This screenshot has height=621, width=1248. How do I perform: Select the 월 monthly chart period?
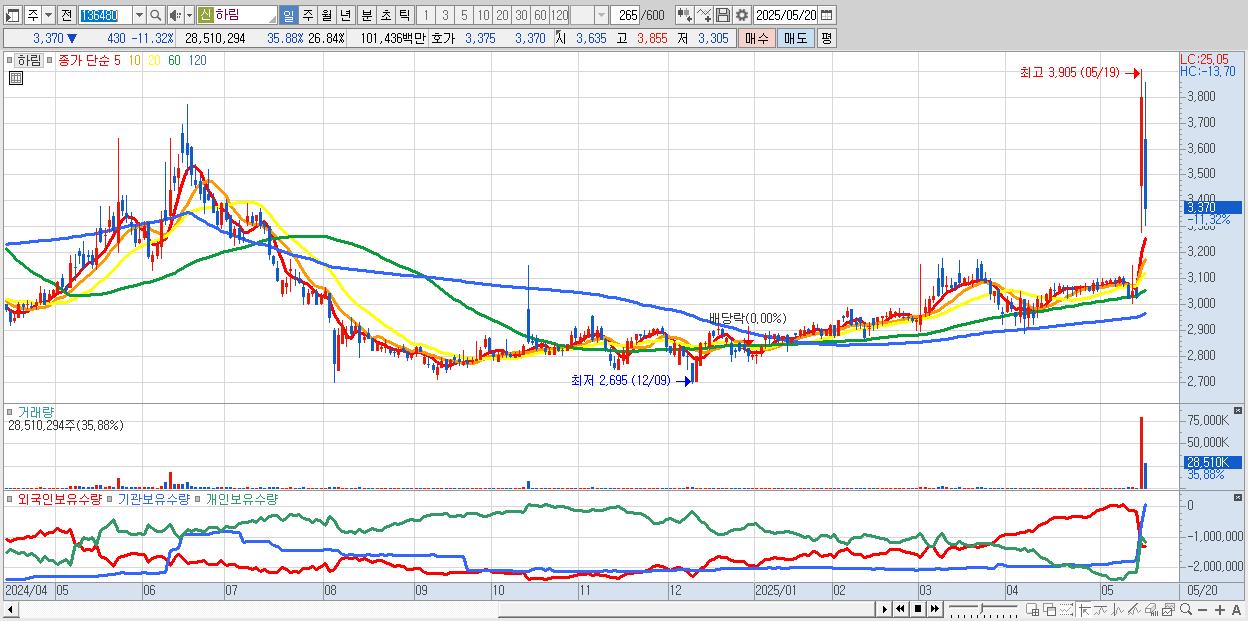[326, 15]
